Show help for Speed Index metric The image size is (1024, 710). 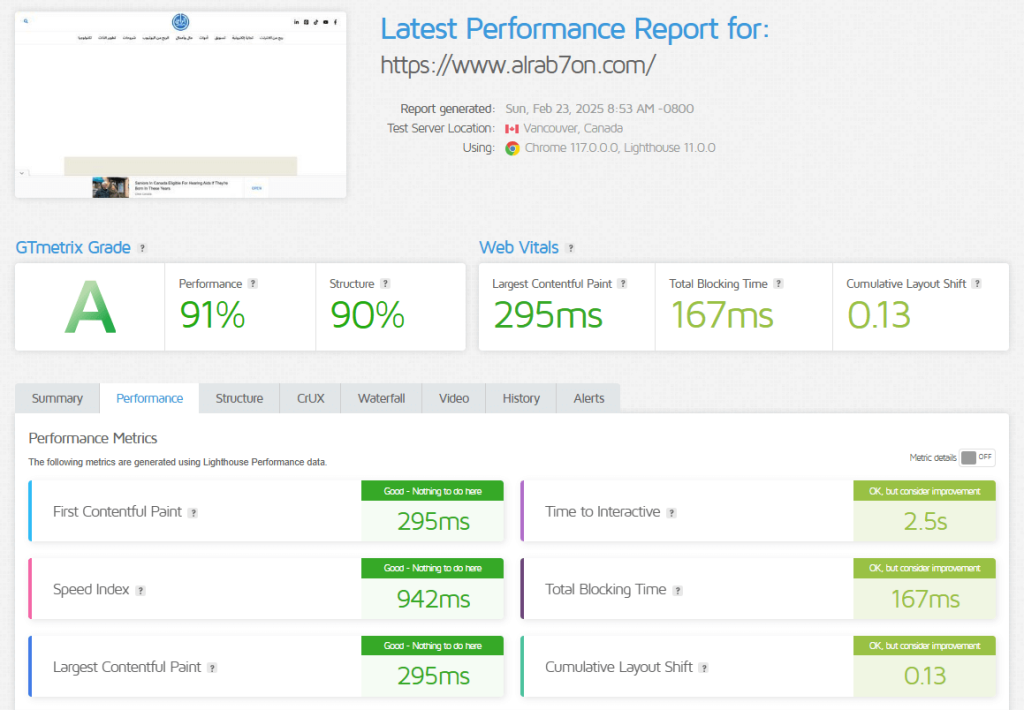pos(141,590)
